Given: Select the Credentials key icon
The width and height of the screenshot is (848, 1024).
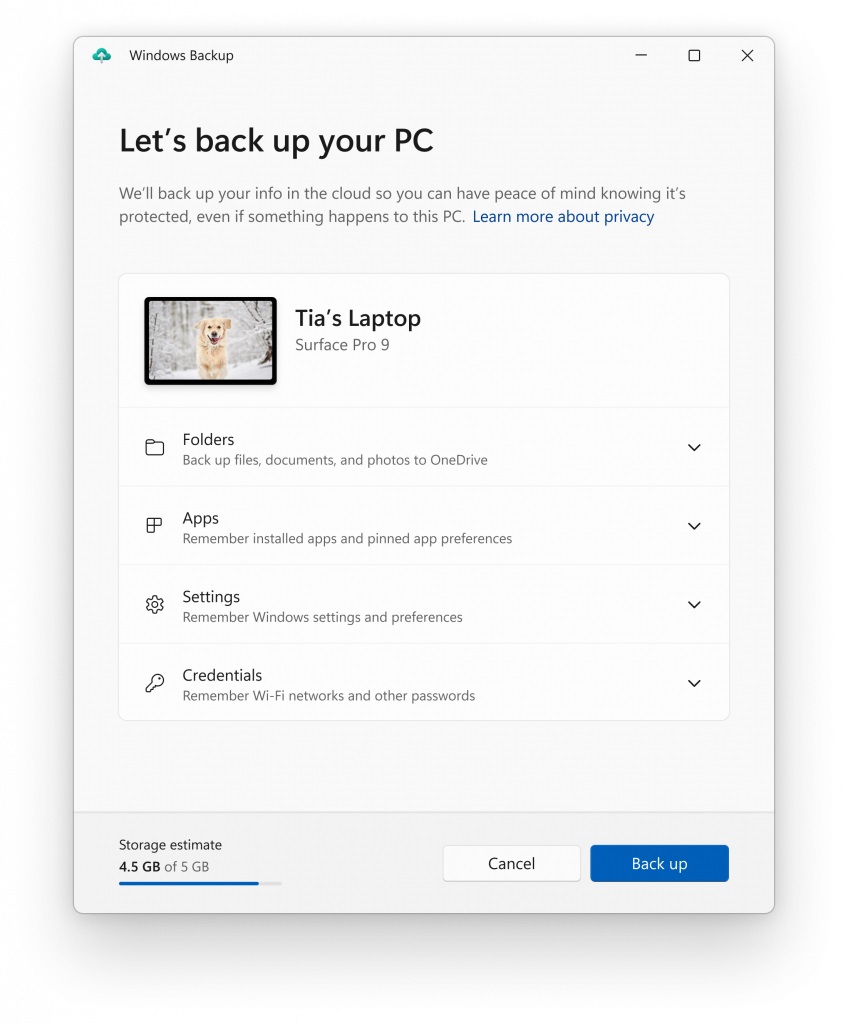Looking at the screenshot, I should [154, 682].
